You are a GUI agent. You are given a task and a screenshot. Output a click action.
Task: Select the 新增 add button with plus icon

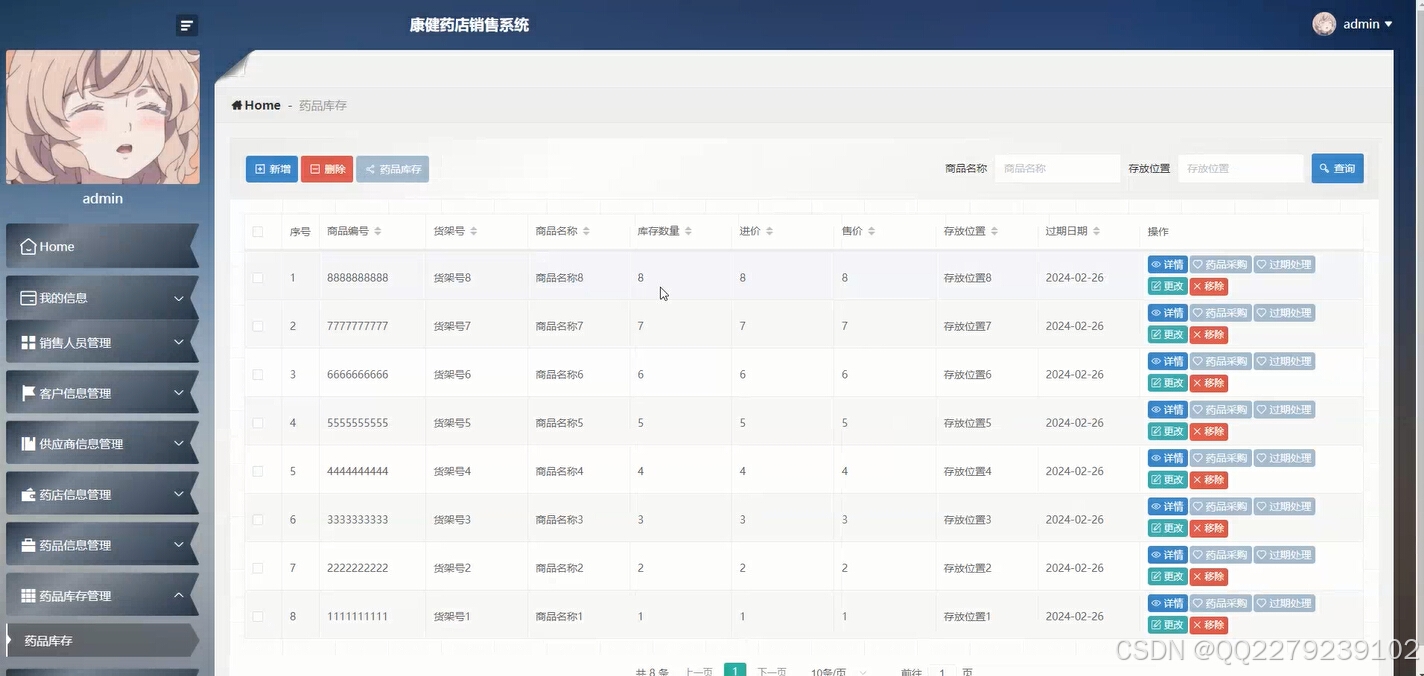click(271, 168)
